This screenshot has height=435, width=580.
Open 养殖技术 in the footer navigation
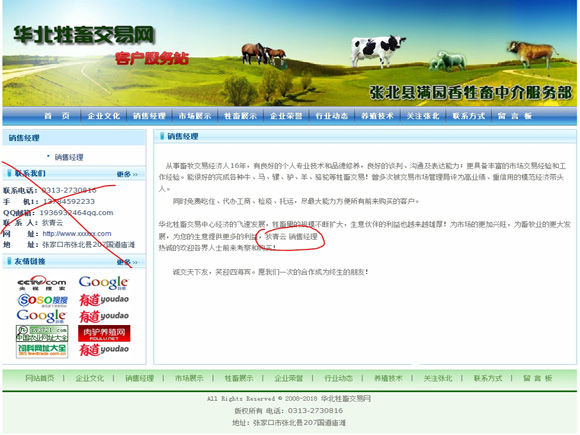pyautogui.click(x=388, y=378)
